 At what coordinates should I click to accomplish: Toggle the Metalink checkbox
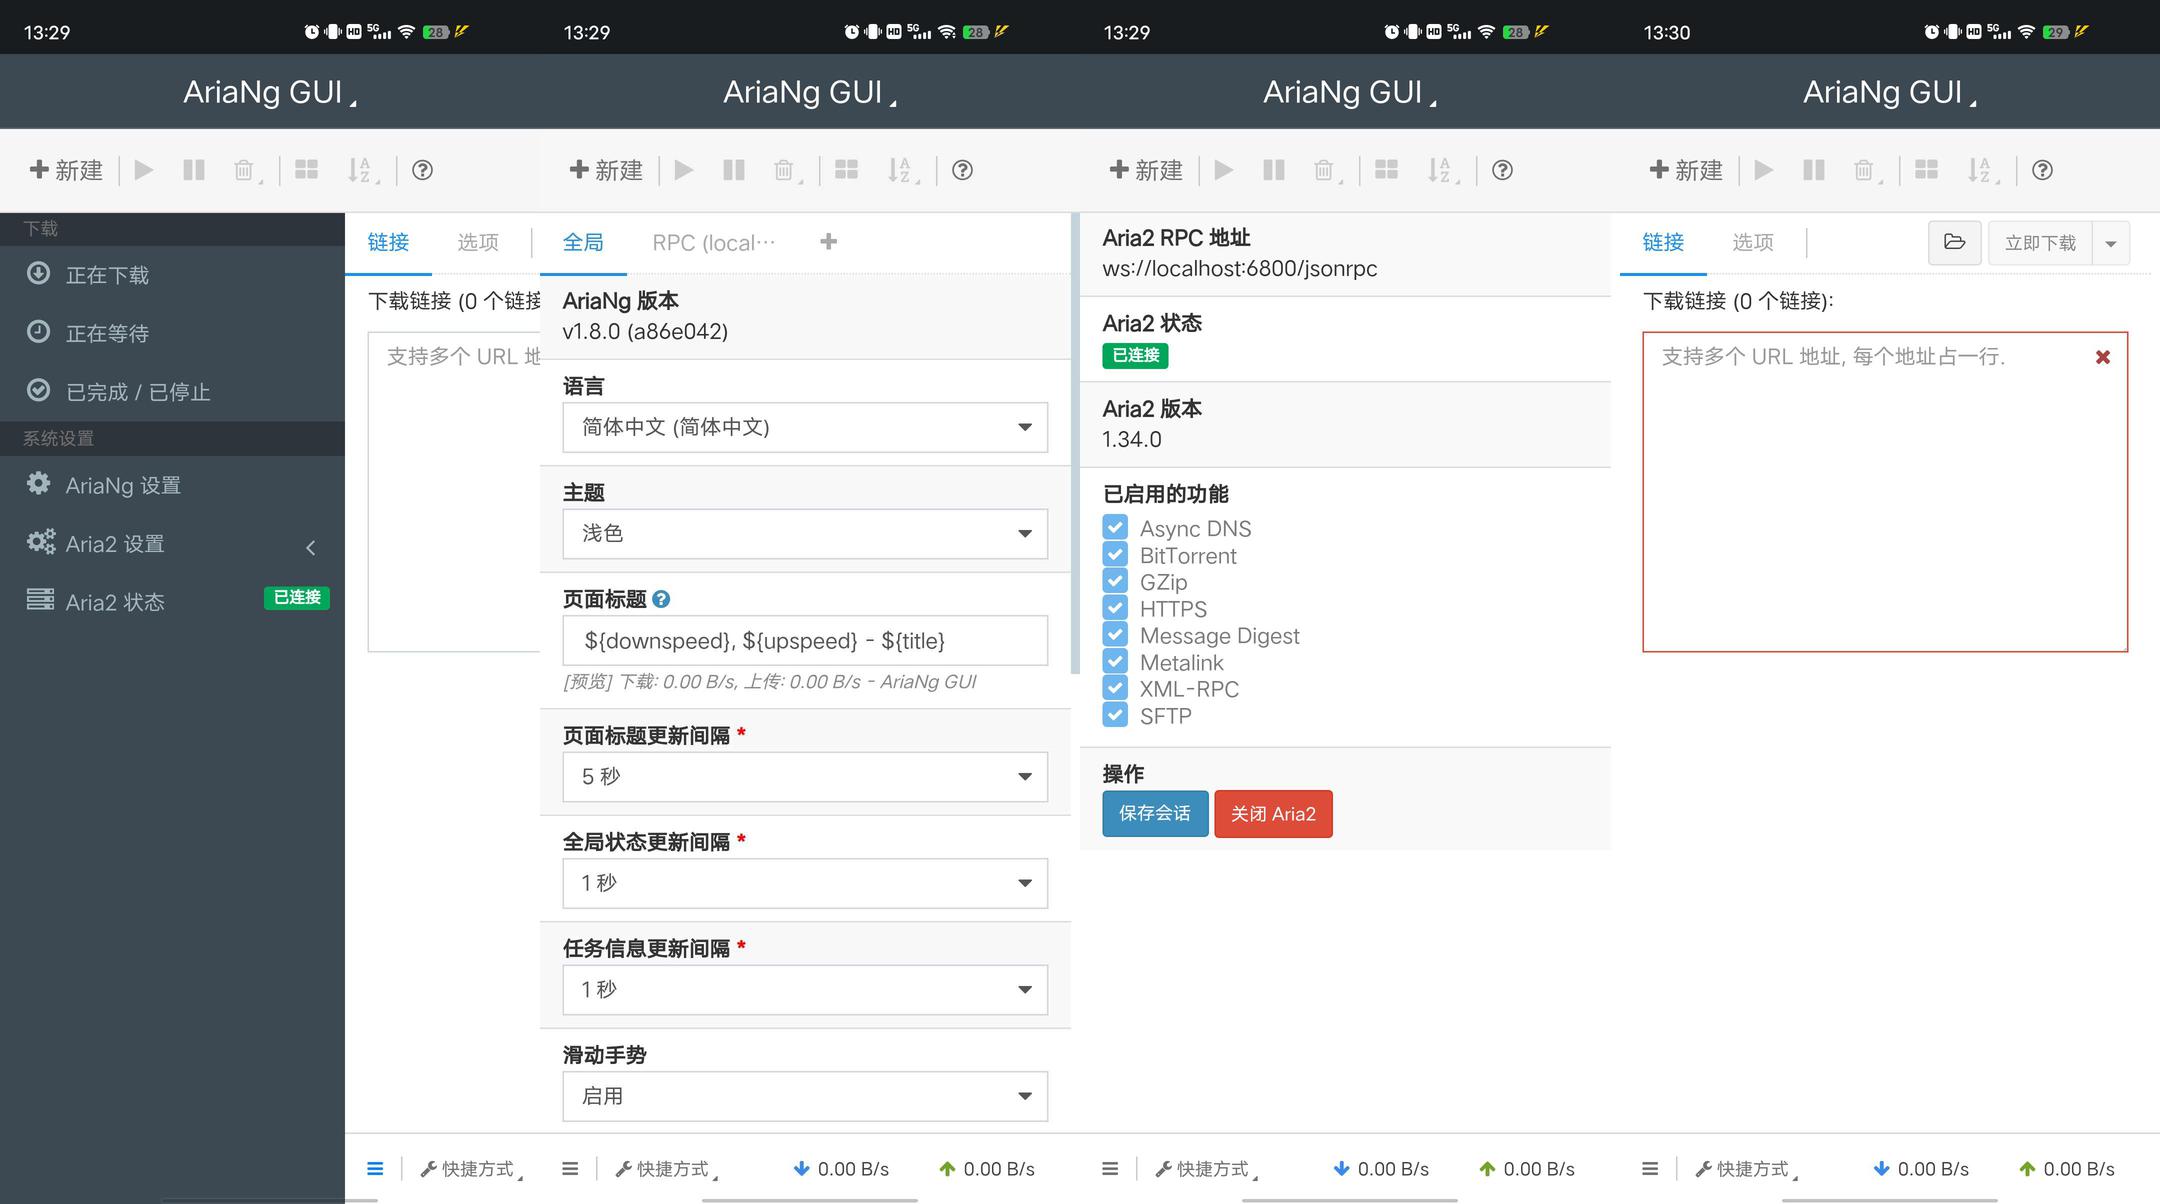pyautogui.click(x=1115, y=662)
